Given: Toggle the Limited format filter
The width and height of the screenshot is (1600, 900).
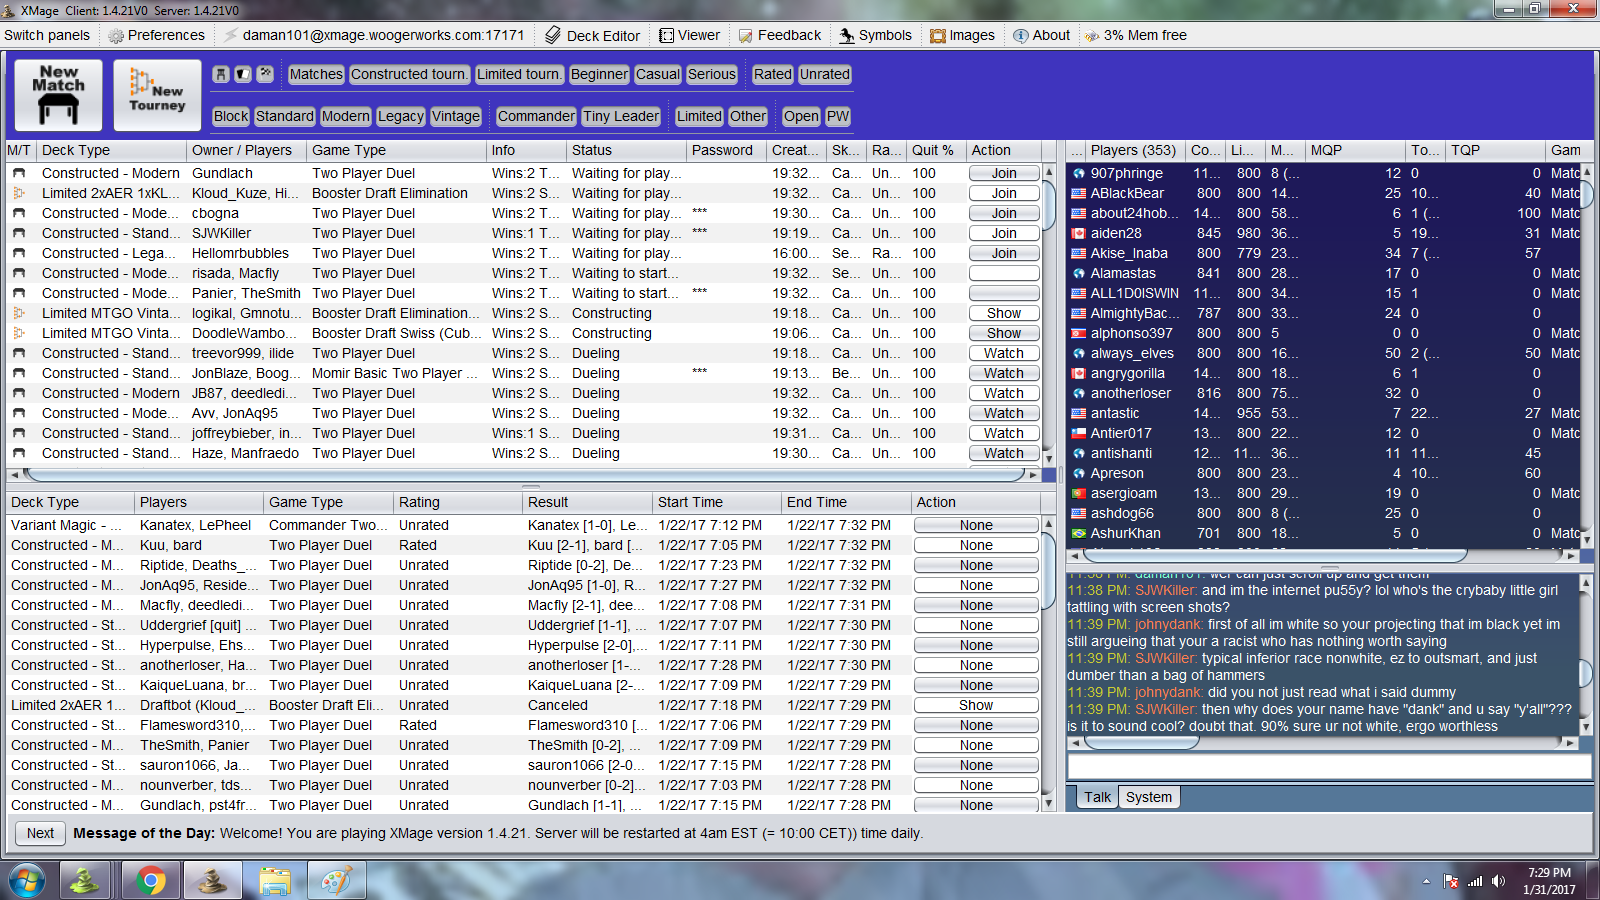Looking at the screenshot, I should [x=699, y=116].
